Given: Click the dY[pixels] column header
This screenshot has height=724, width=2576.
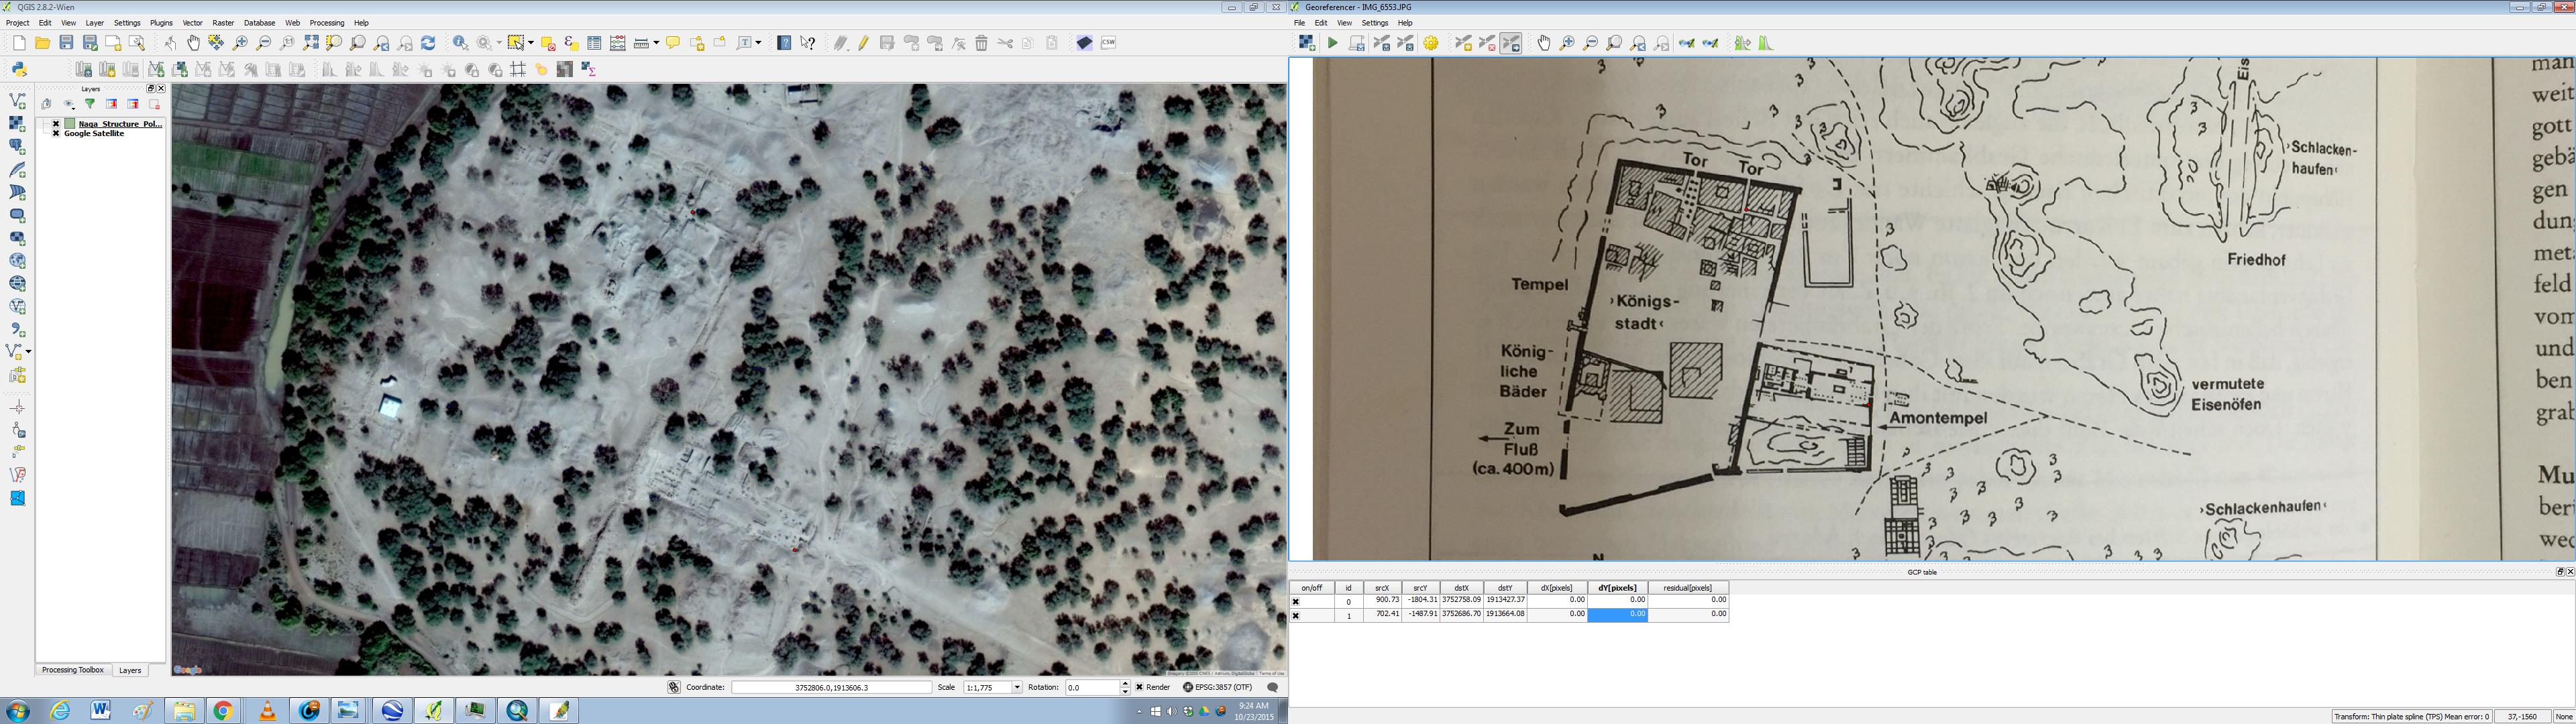Looking at the screenshot, I should (1617, 588).
